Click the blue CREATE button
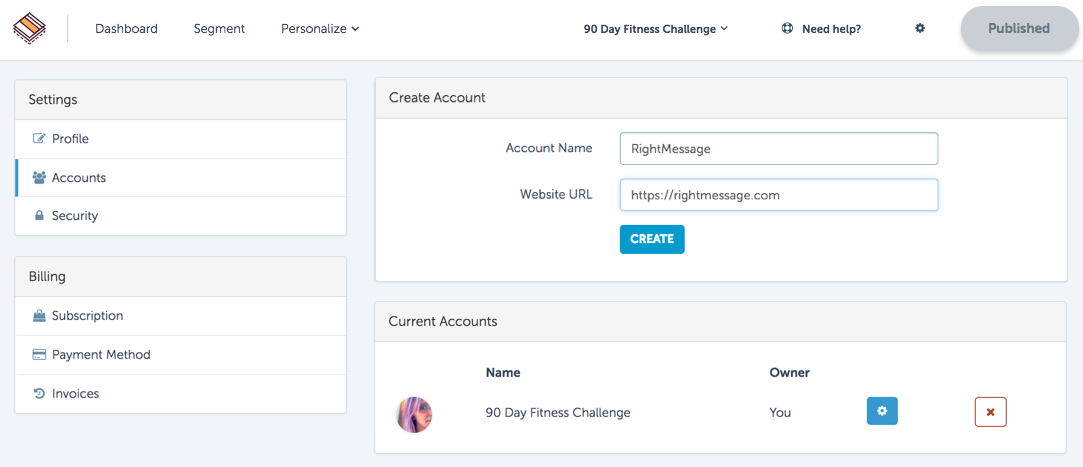 pos(652,239)
